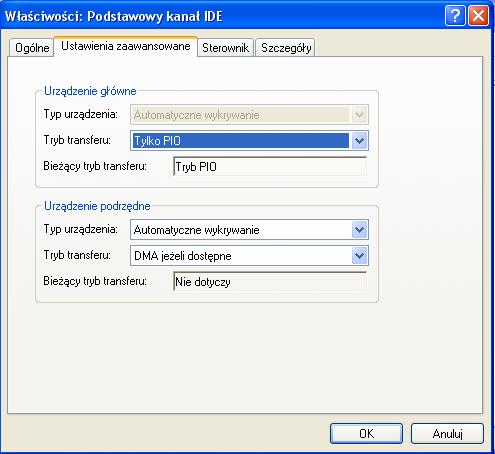Screen dimensions: 495x454
Task: Open the Szczegóły tab
Action: point(286,48)
